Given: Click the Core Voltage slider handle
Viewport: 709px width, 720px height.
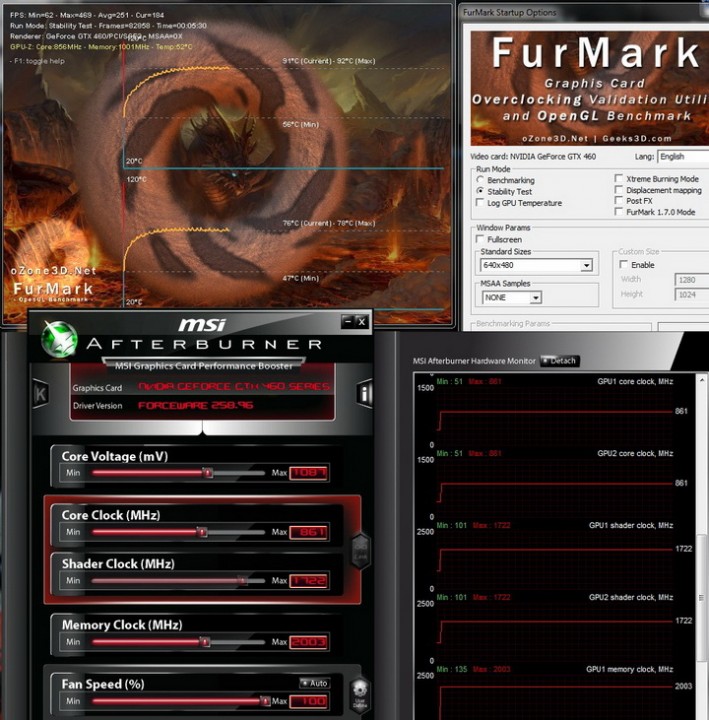Looking at the screenshot, I should click(208, 472).
